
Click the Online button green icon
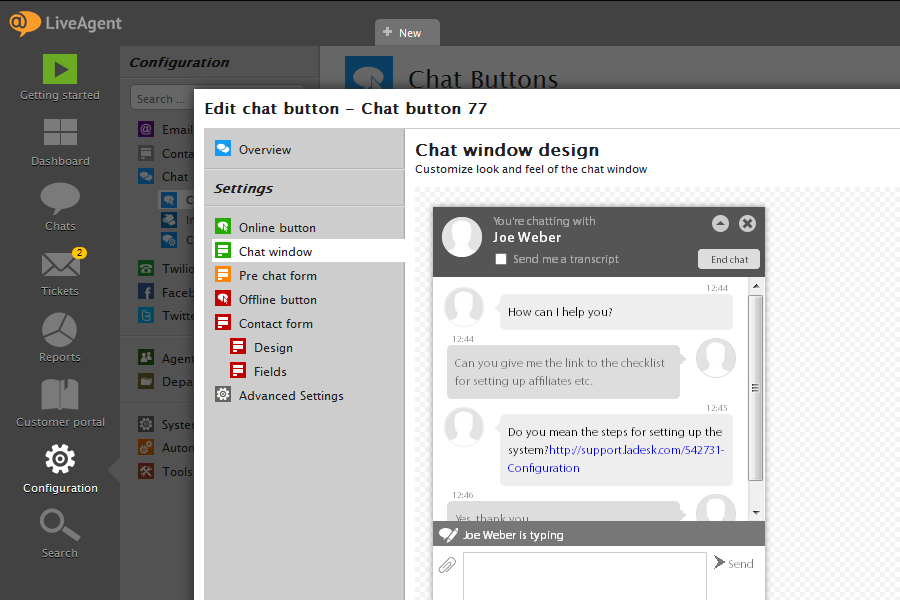tap(223, 227)
